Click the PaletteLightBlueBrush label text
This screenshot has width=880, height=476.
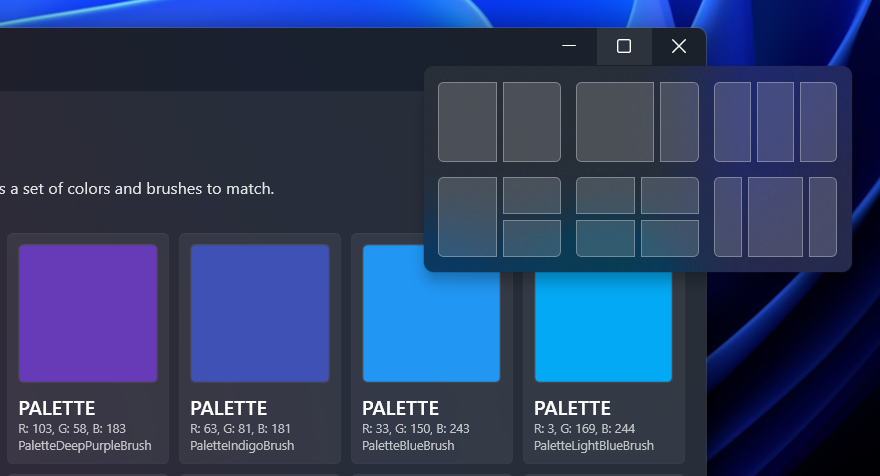click(593, 445)
